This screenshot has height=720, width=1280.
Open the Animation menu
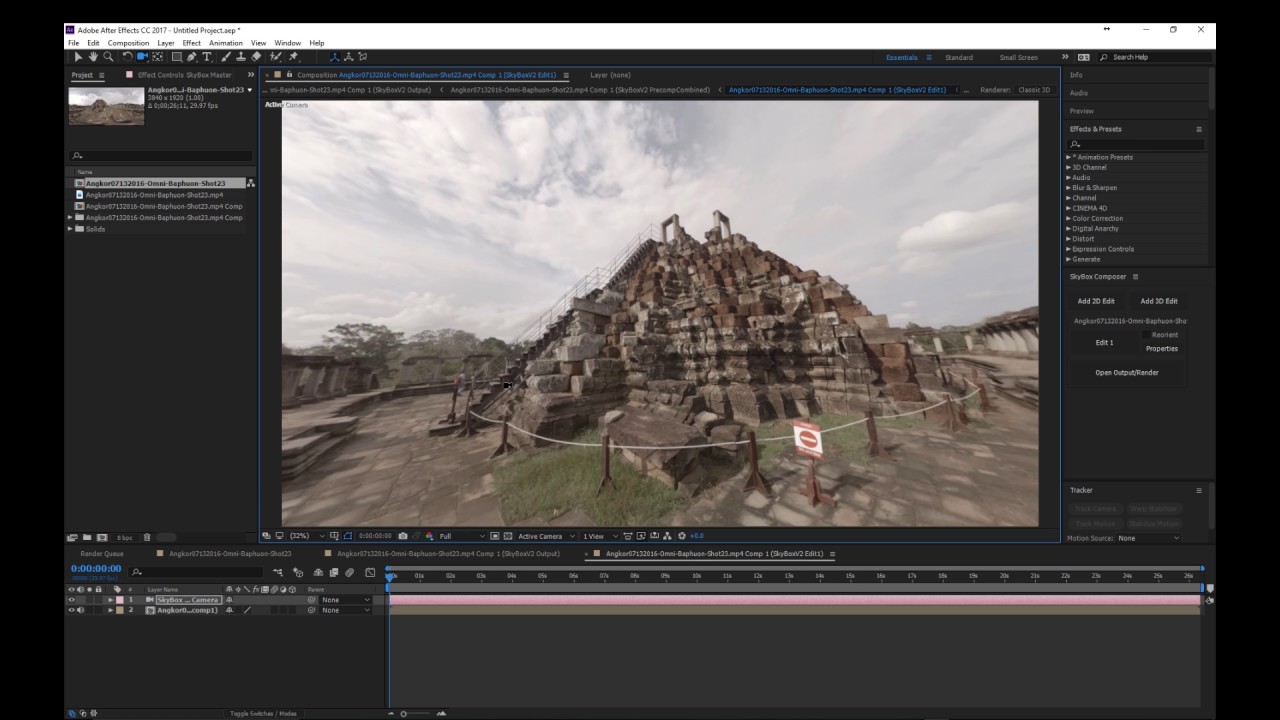(225, 43)
